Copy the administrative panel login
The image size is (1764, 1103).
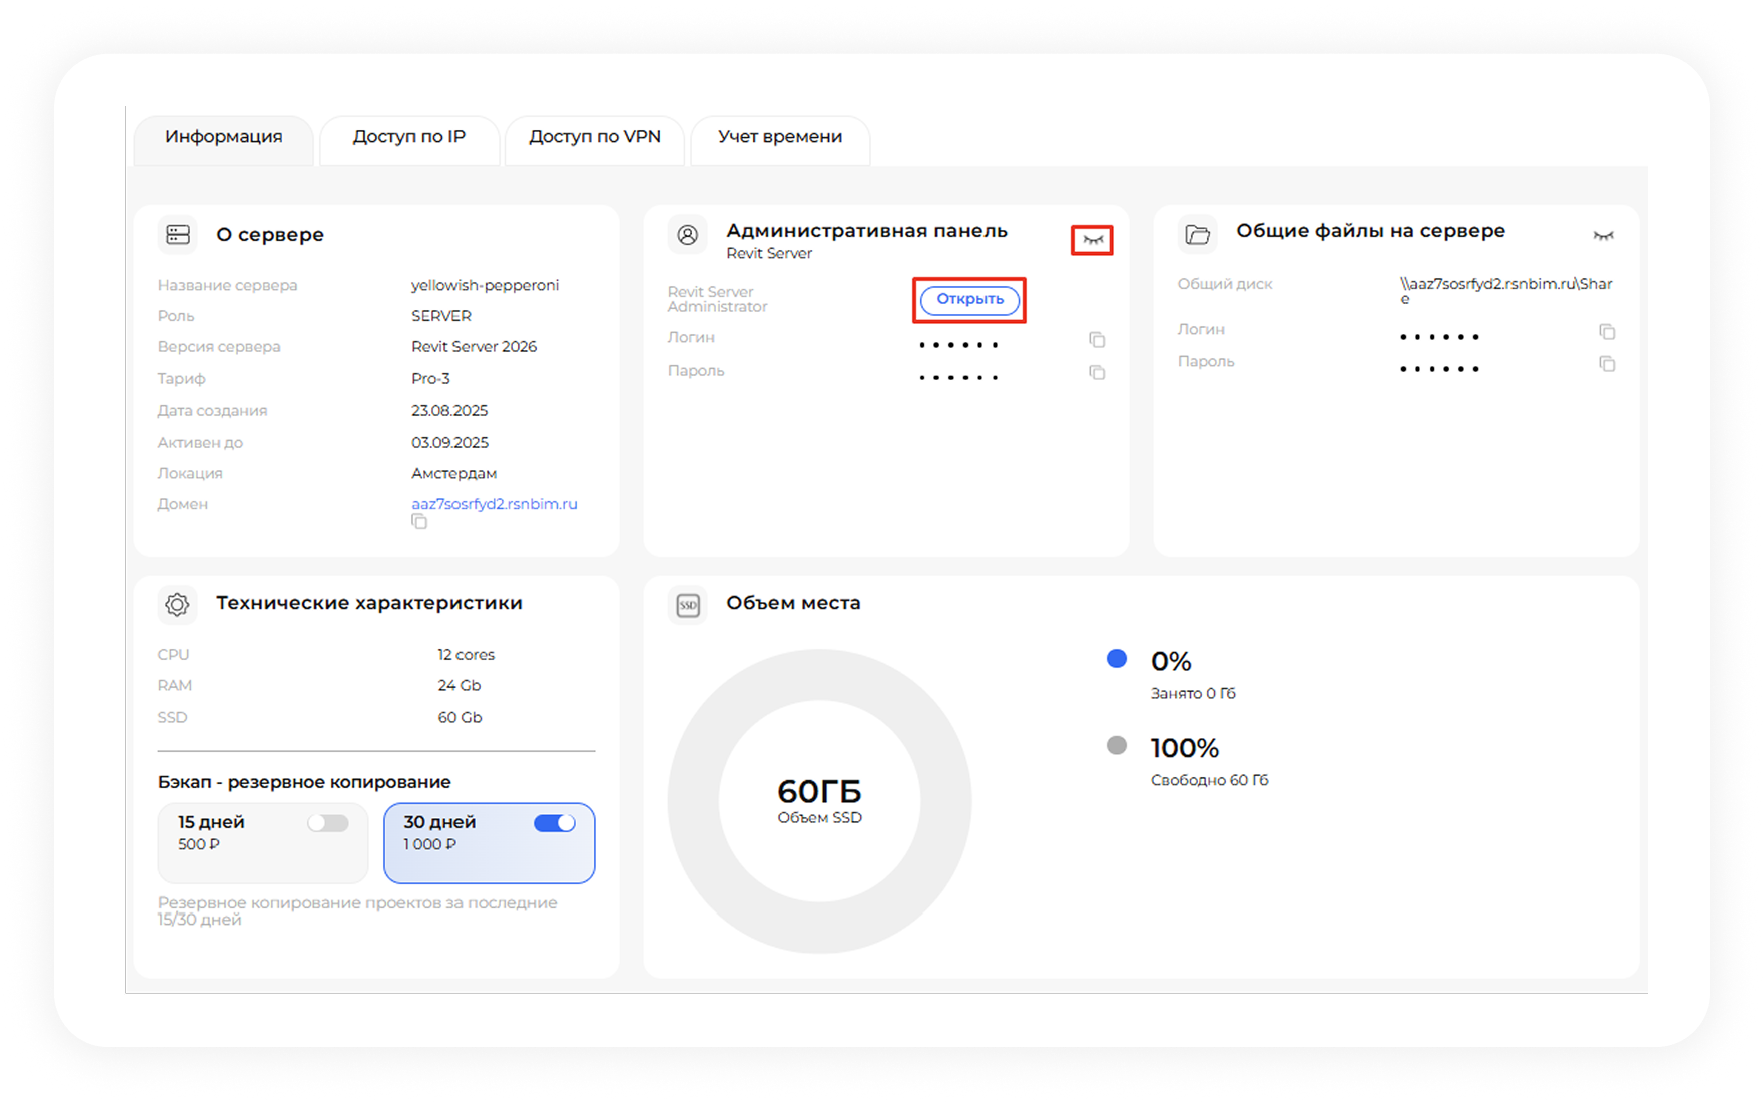point(1097,340)
